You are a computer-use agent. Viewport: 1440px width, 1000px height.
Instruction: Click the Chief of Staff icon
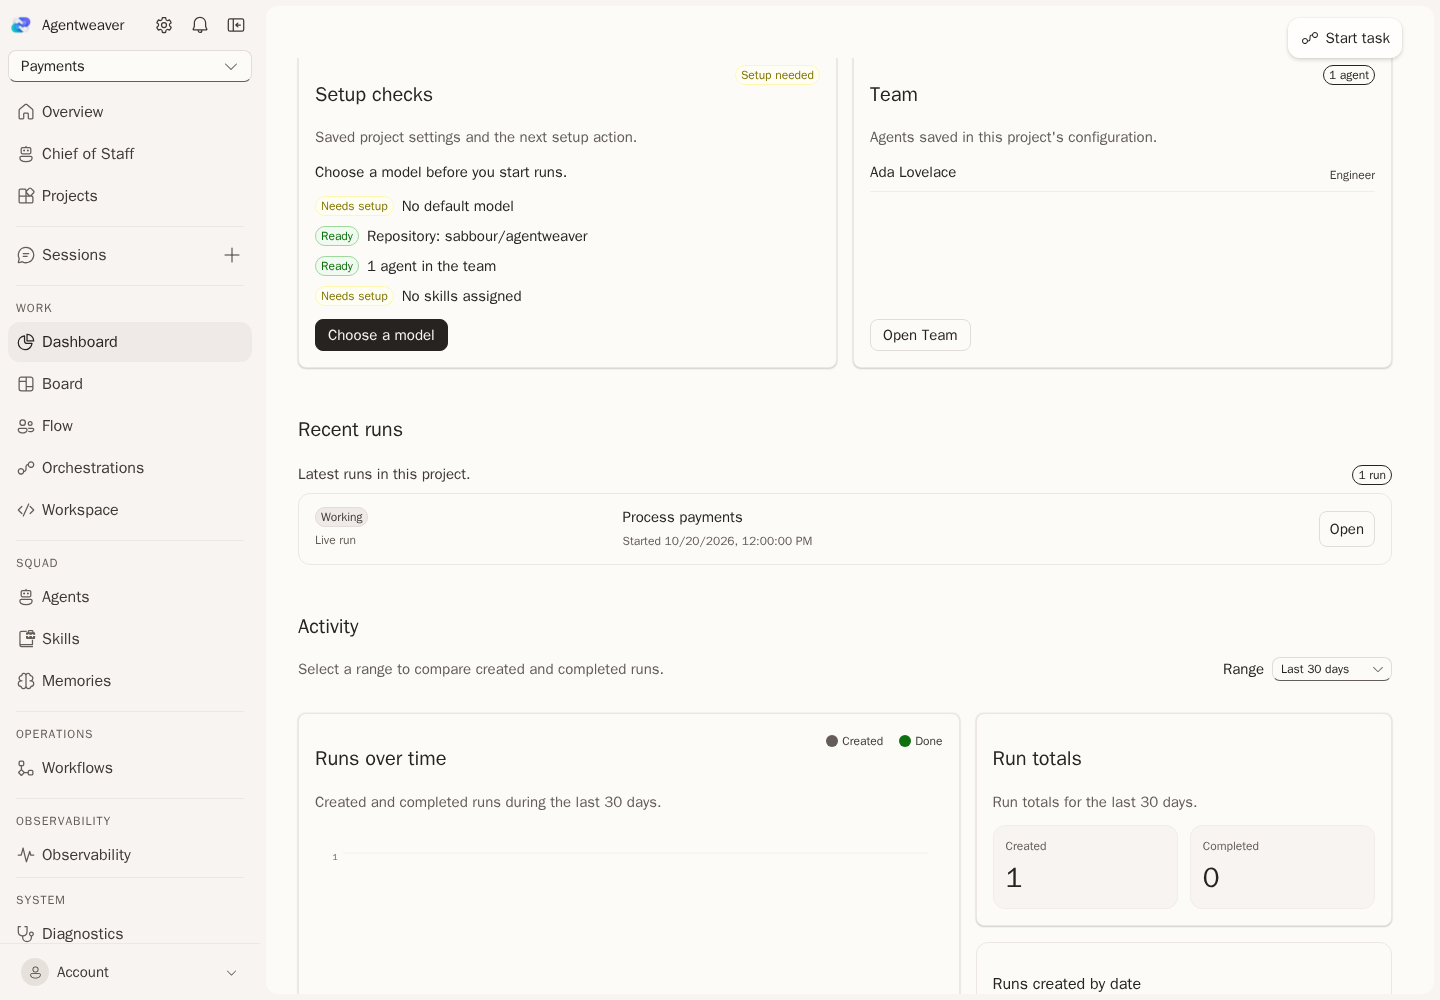[x=26, y=154]
